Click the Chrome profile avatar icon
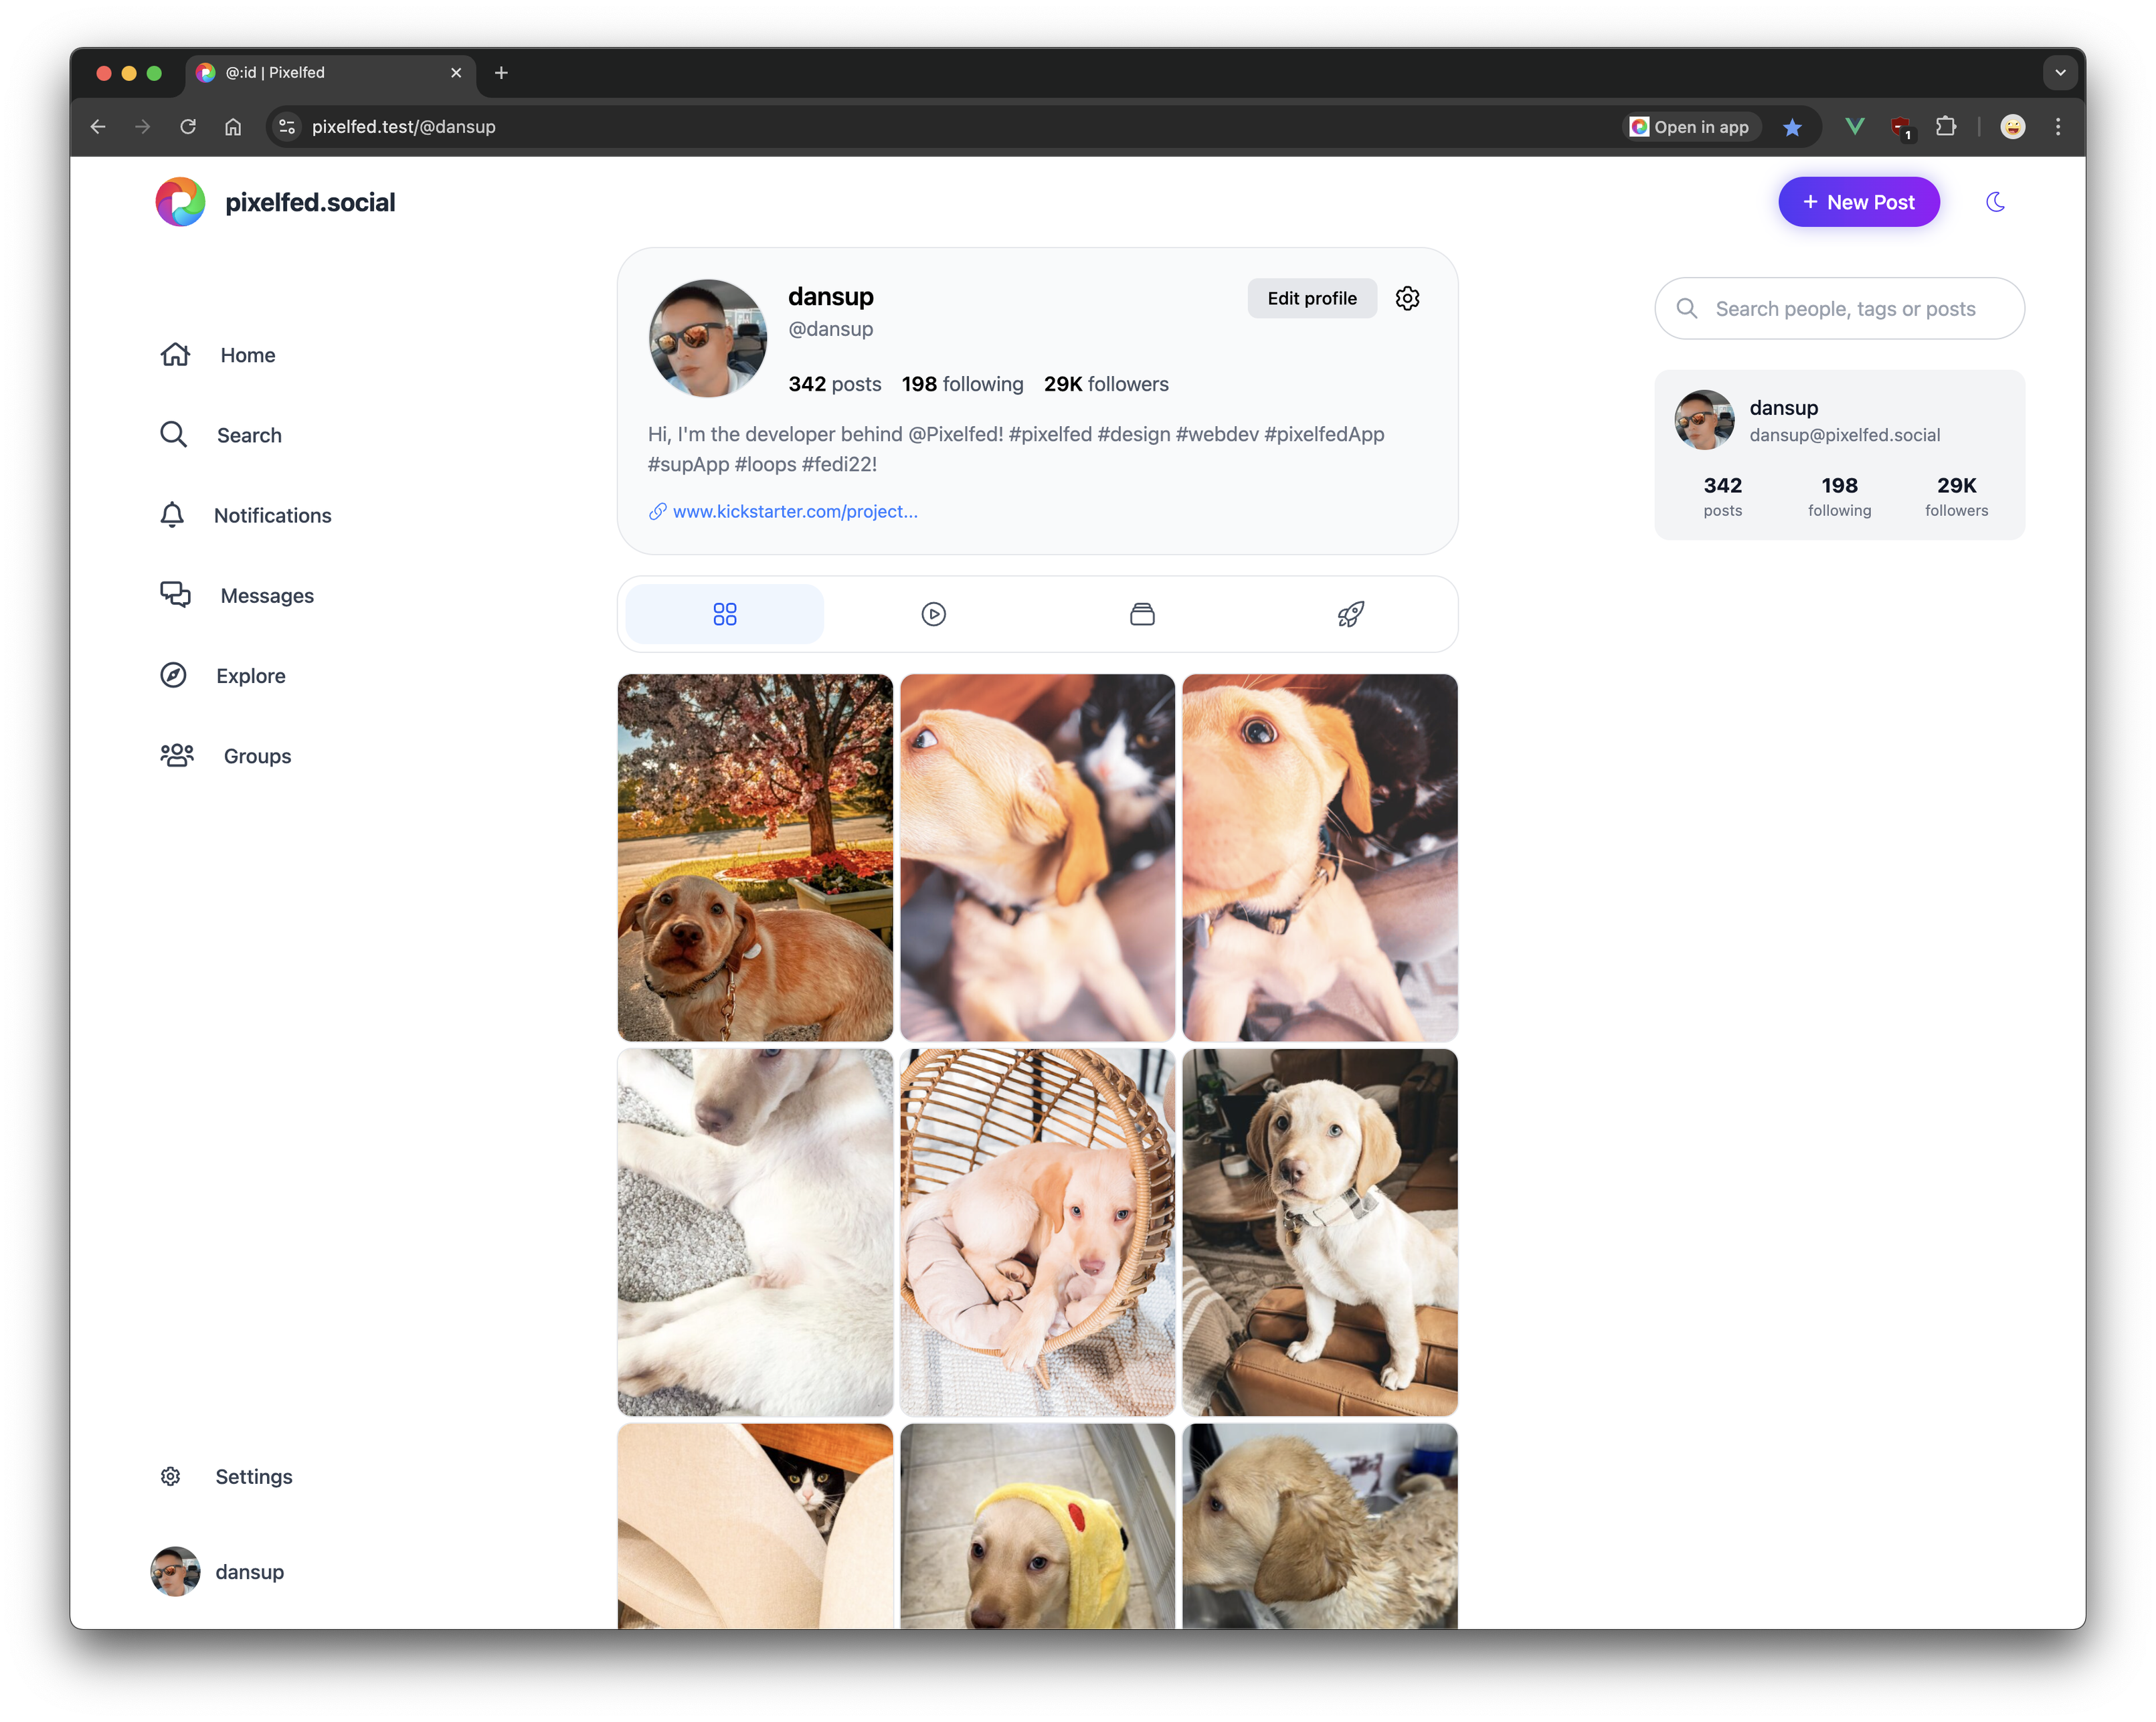 coord(2012,127)
